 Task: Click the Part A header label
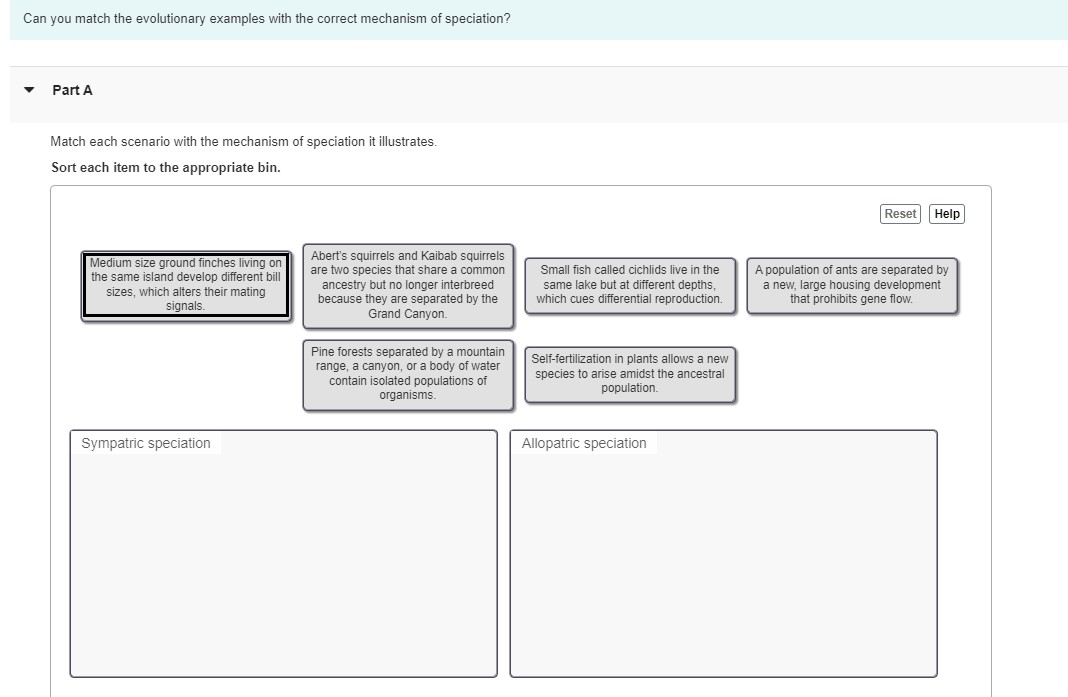pyautogui.click(x=72, y=90)
